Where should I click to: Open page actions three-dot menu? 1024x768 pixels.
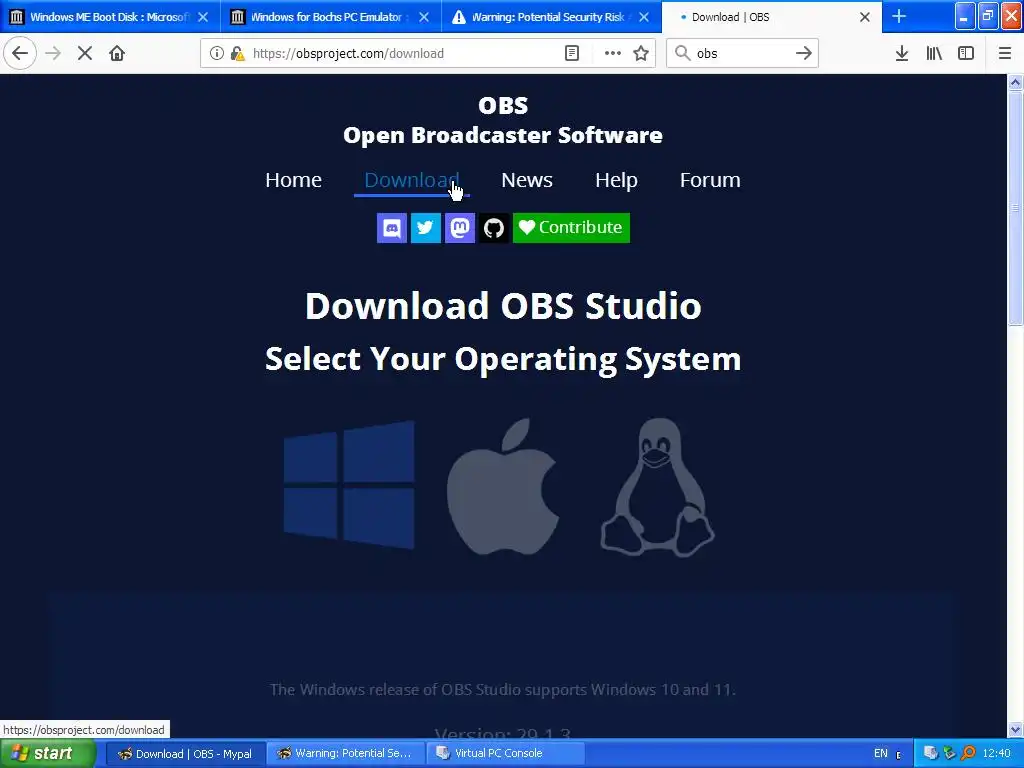(x=613, y=53)
